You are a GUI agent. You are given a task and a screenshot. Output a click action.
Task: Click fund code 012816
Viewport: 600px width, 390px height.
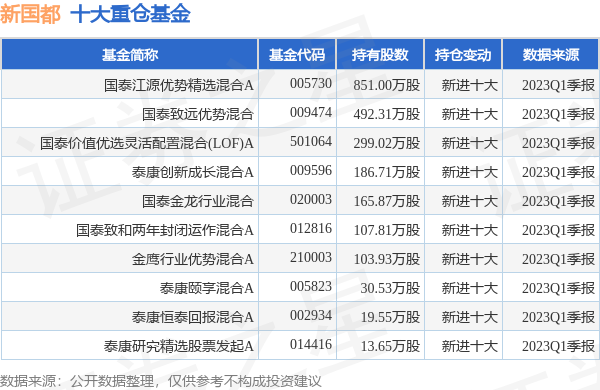point(311,228)
